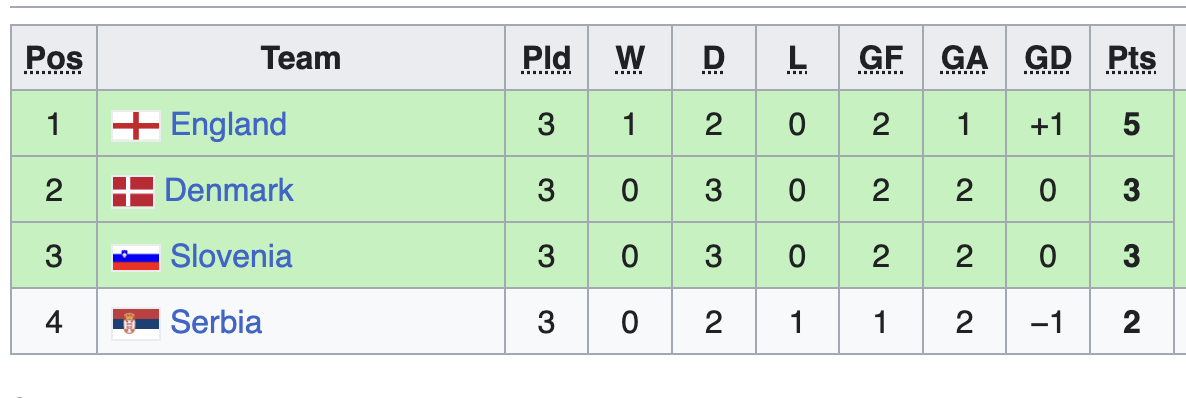The width and height of the screenshot is (1186, 398).
Task: Click the Pld abbreviation header
Action: (547, 58)
